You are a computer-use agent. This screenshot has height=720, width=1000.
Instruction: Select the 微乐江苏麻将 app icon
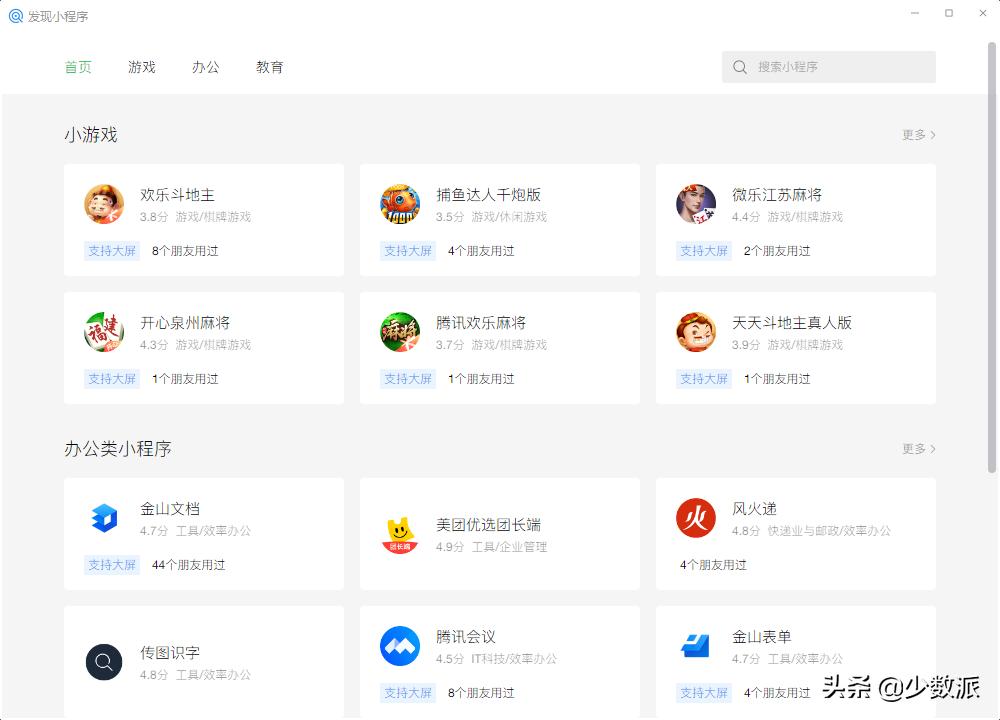pos(696,203)
